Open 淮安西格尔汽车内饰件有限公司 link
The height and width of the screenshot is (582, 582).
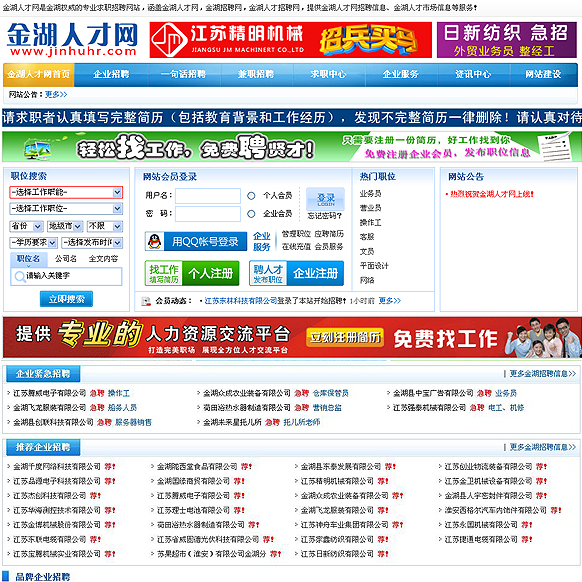495,510
